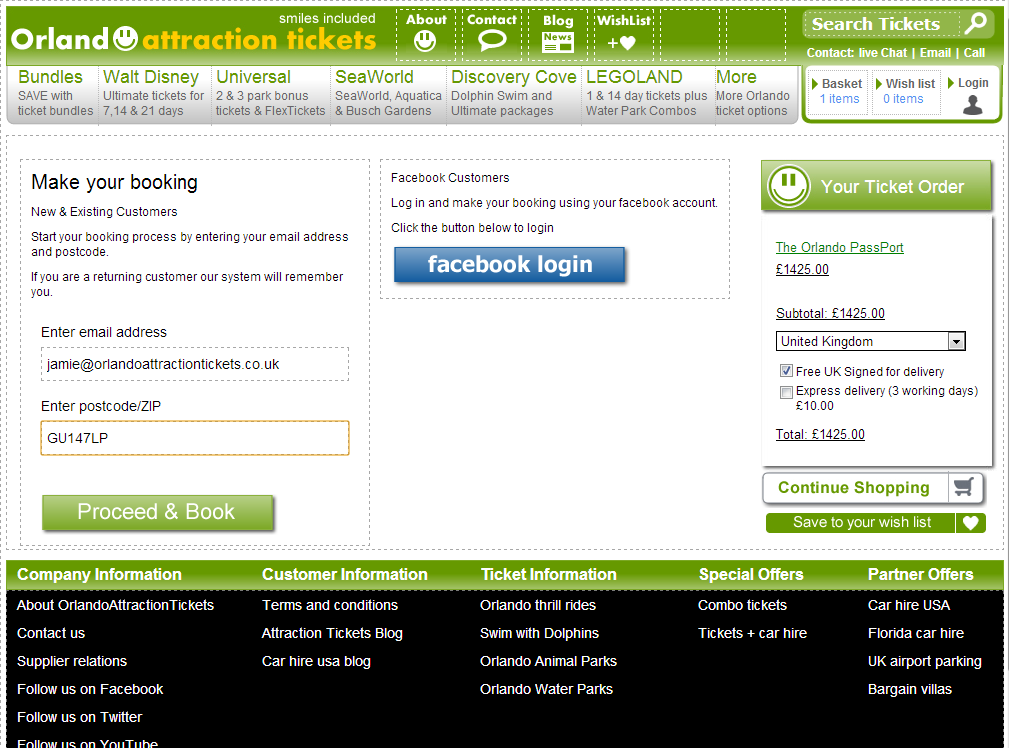Viewport: 1009px width, 748px height.
Task: Click the Login person silhouette icon
Action: tap(972, 104)
